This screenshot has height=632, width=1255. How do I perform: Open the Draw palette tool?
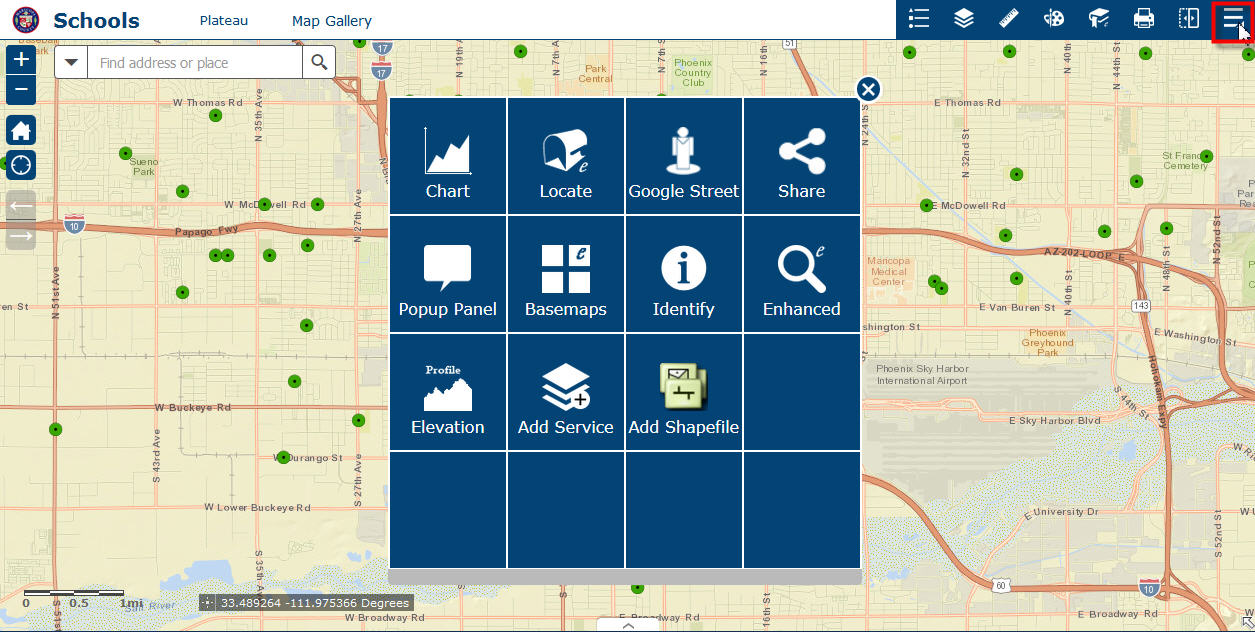1054,19
